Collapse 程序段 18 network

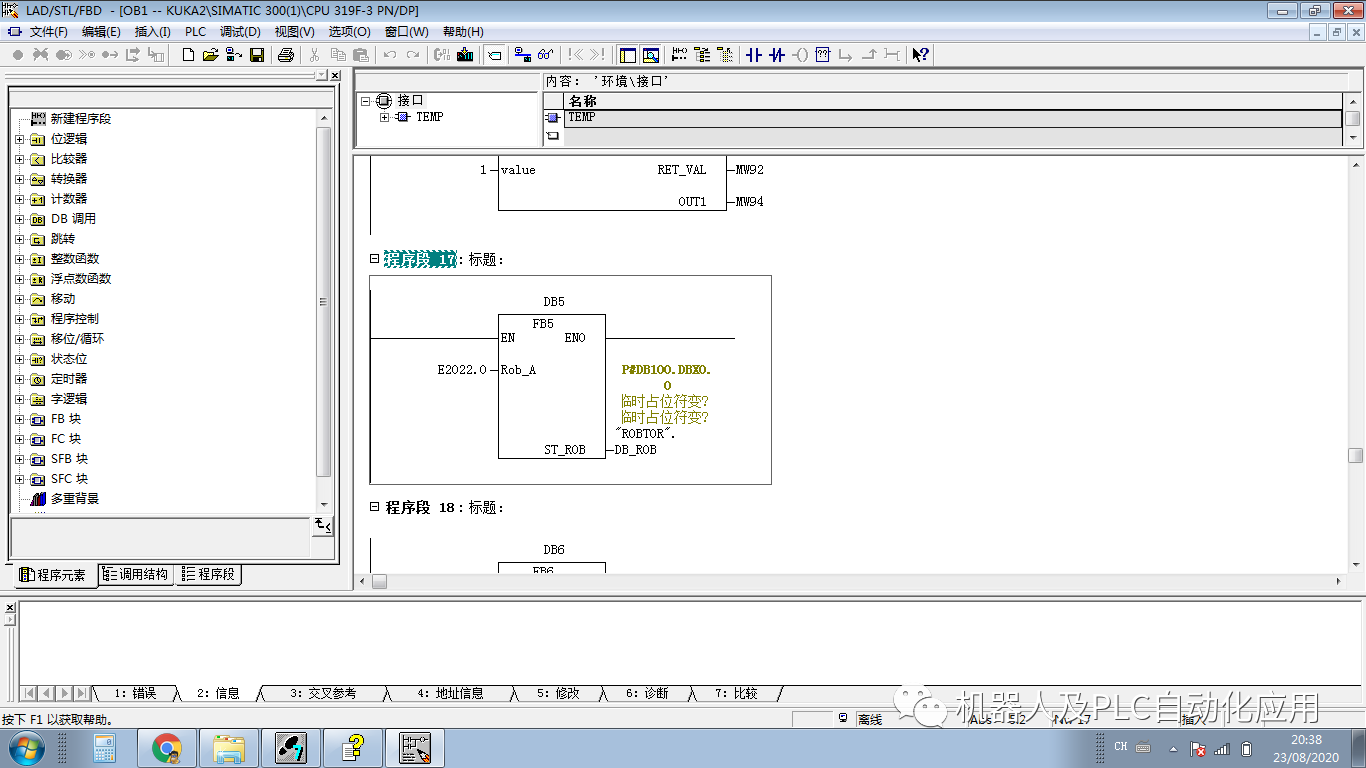(x=375, y=507)
